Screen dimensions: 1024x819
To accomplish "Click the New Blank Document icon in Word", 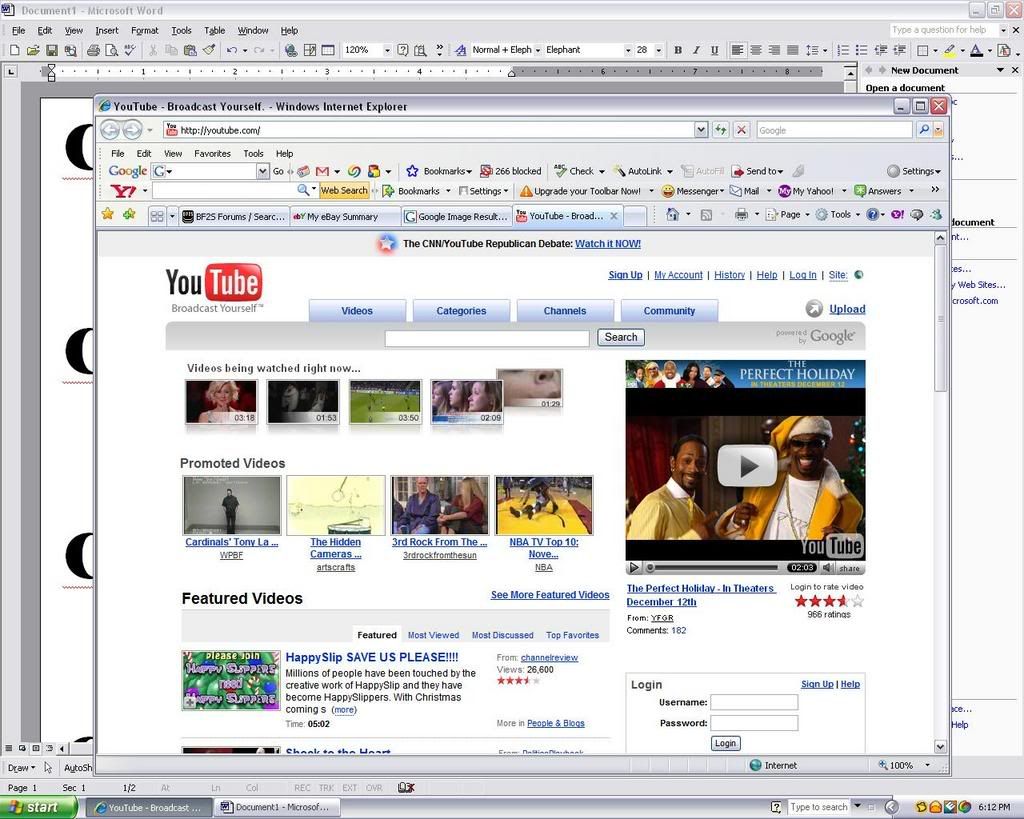I will [14, 50].
